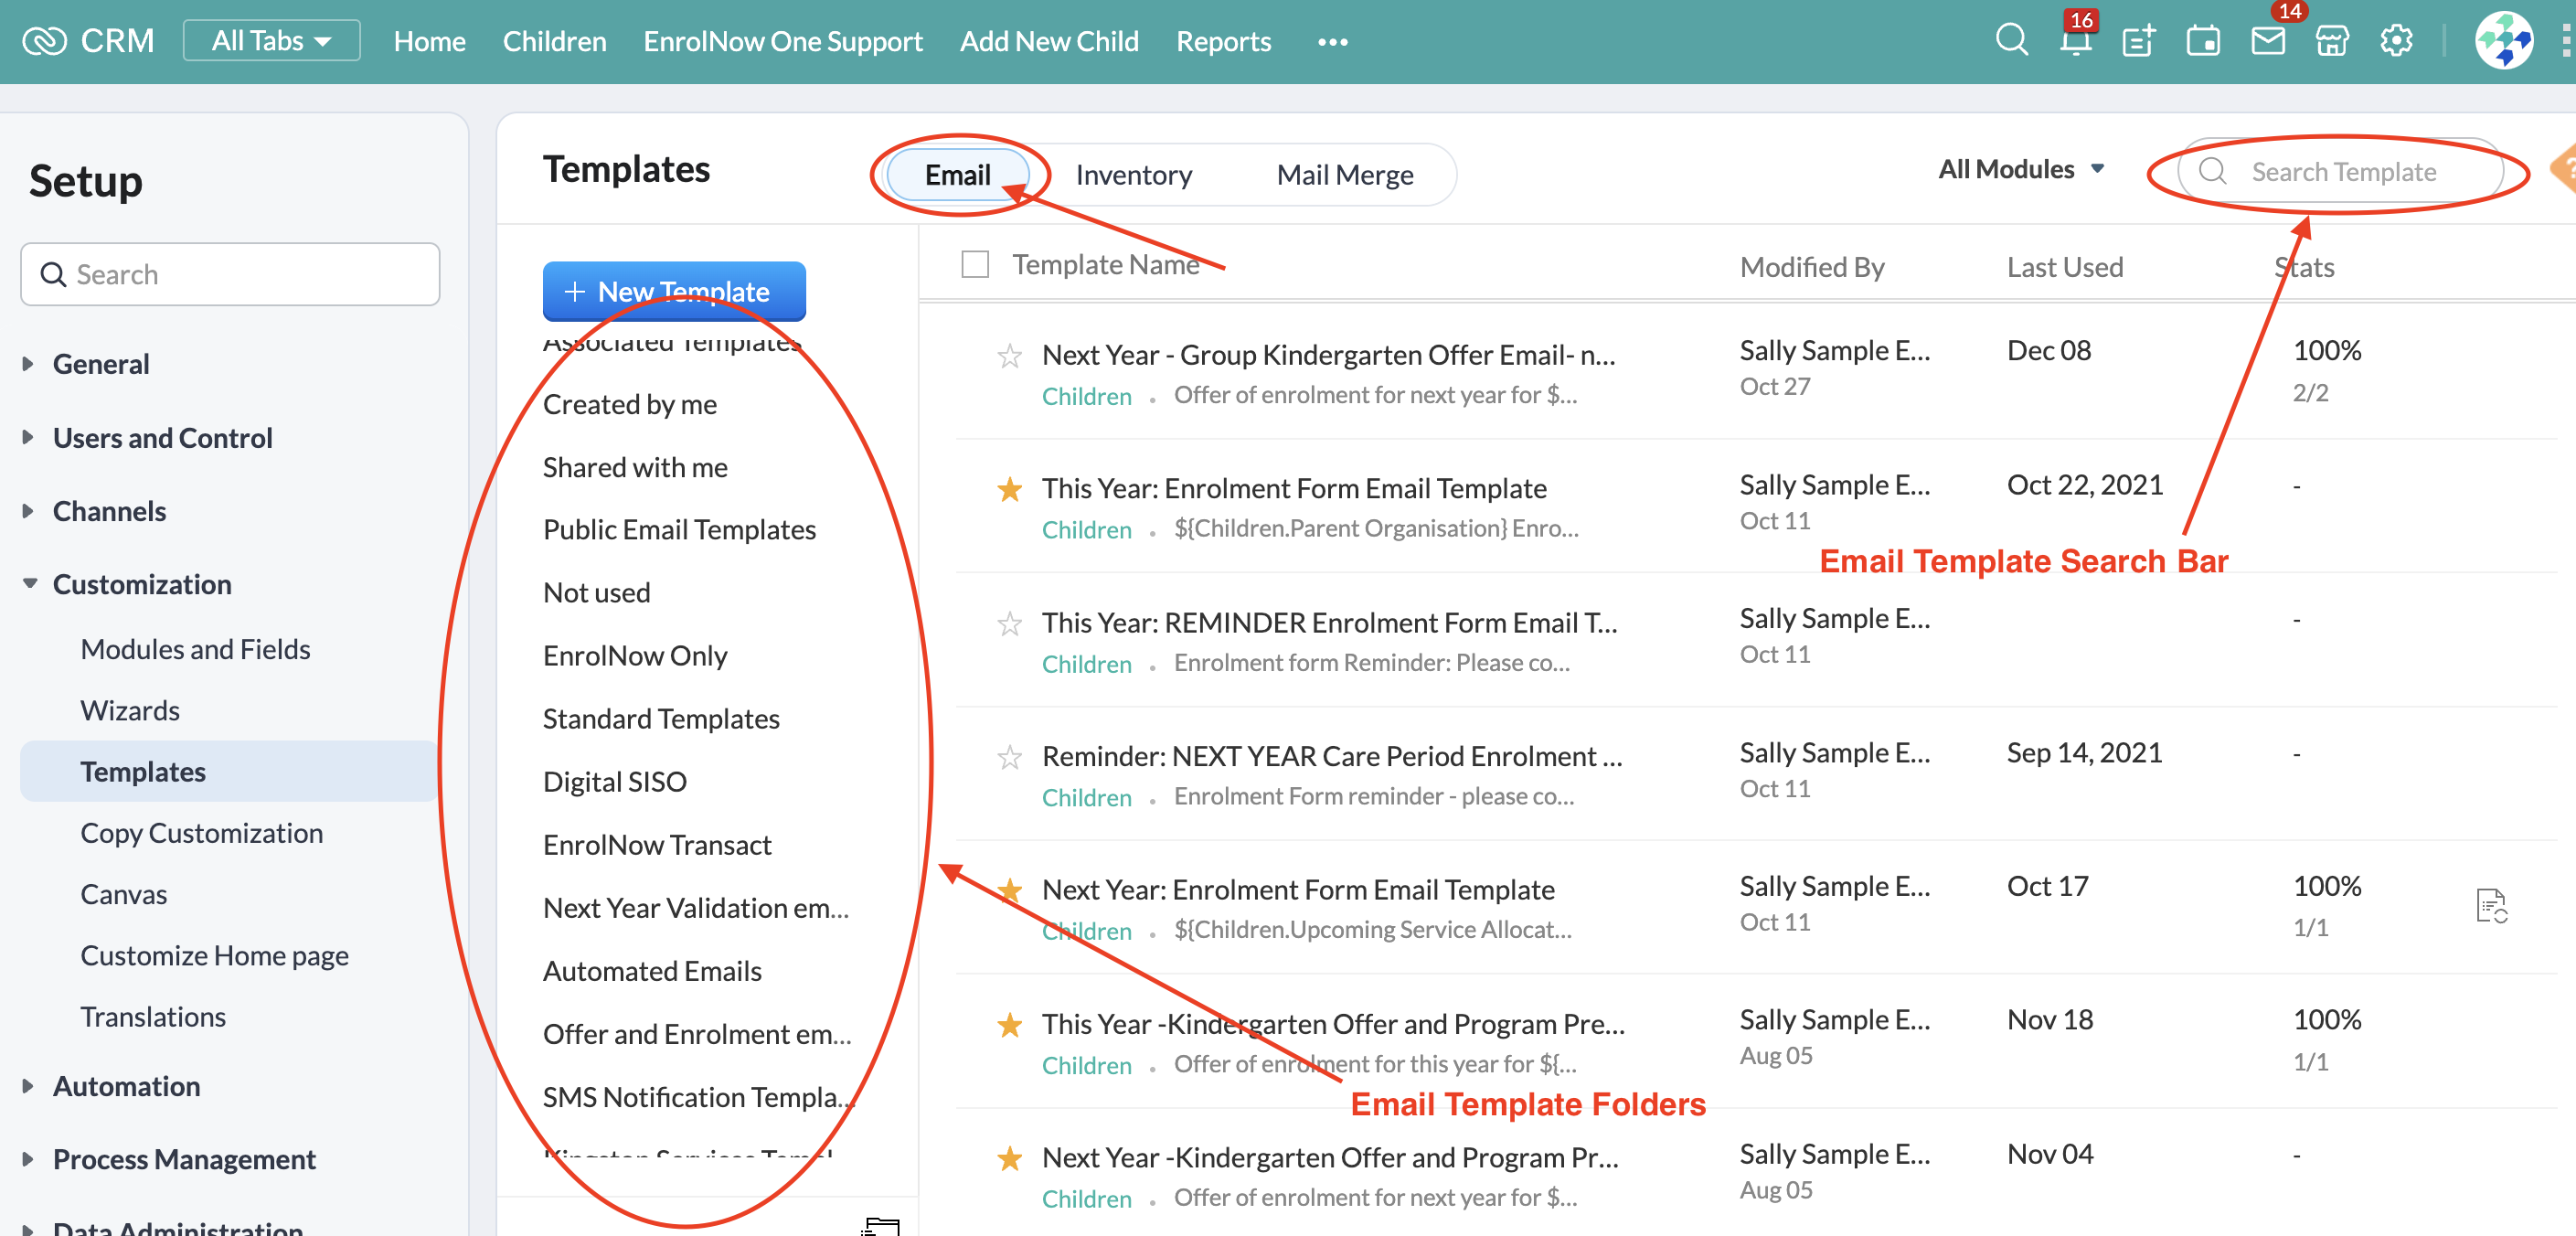Click the quick create plus icon
The image size is (2576, 1236).
(x=2138, y=41)
